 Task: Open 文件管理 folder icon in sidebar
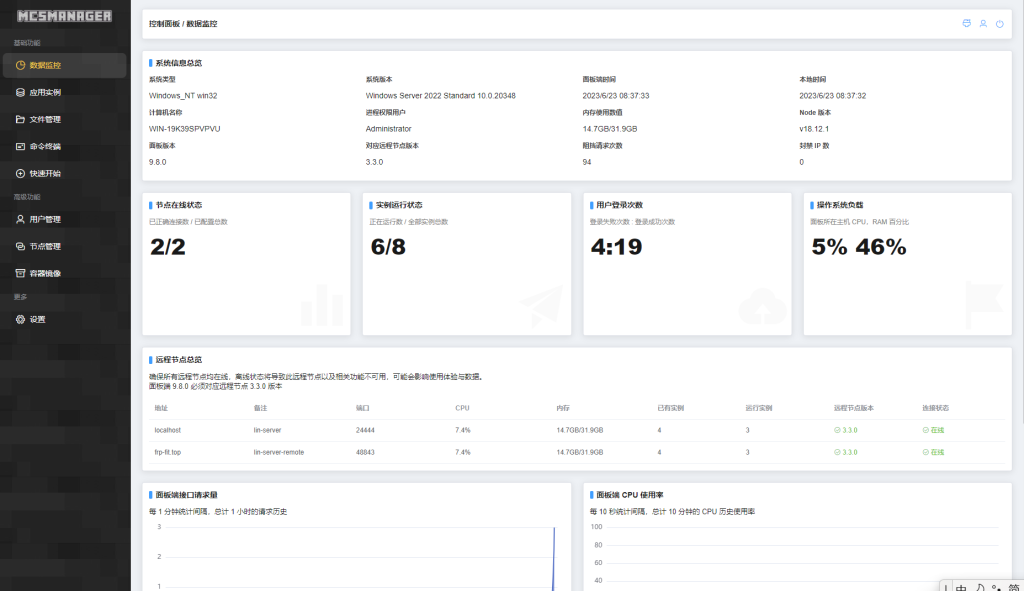pyautogui.click(x=20, y=119)
